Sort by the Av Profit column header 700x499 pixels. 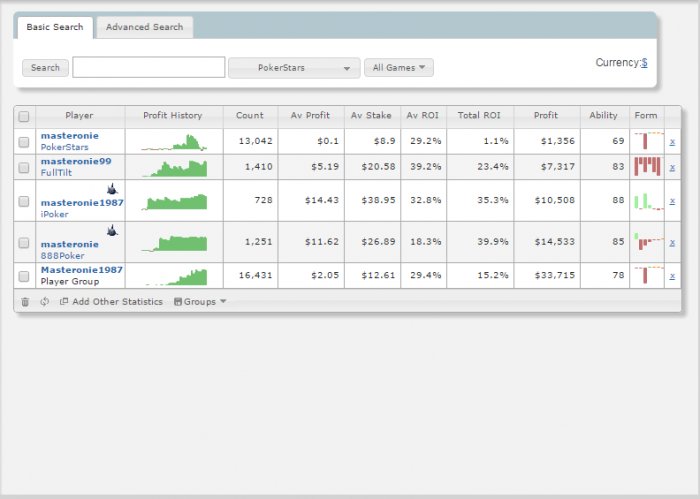pyautogui.click(x=311, y=116)
